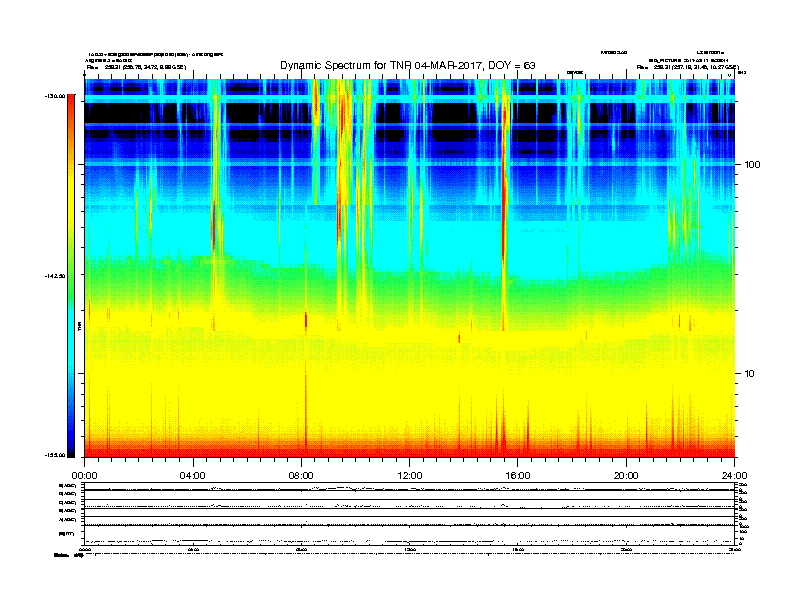The image size is (792, 612).
Task: Click the -155.00 color bar bottom label
Action: click(x=55, y=455)
